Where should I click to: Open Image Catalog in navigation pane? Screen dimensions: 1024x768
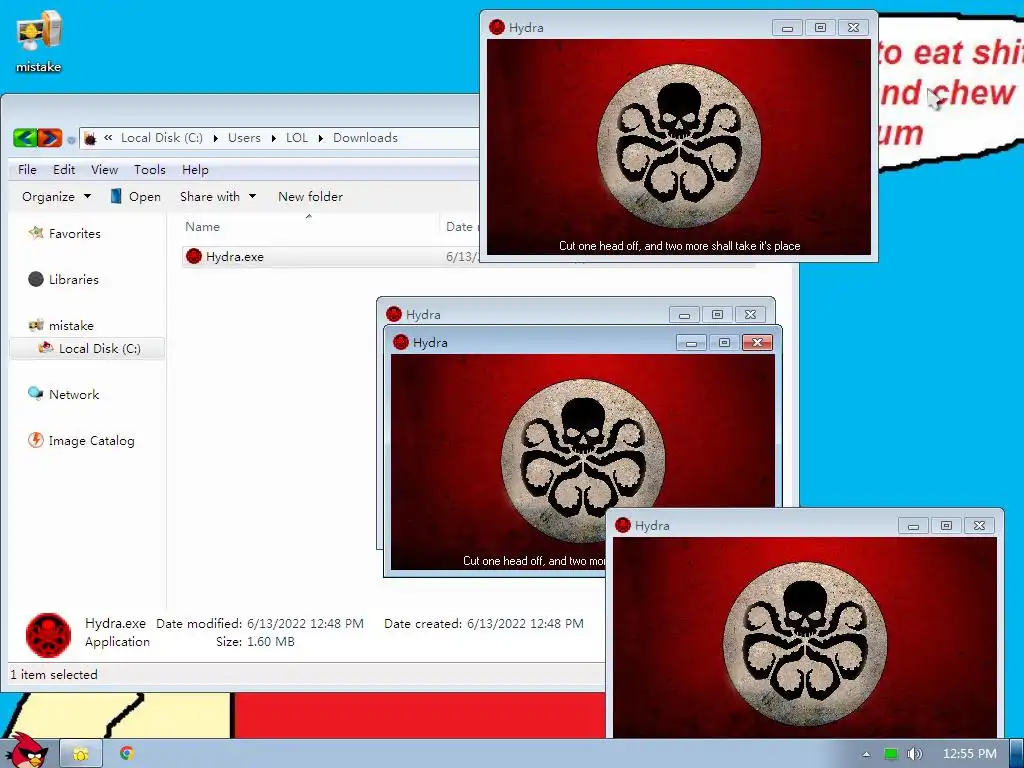91,441
